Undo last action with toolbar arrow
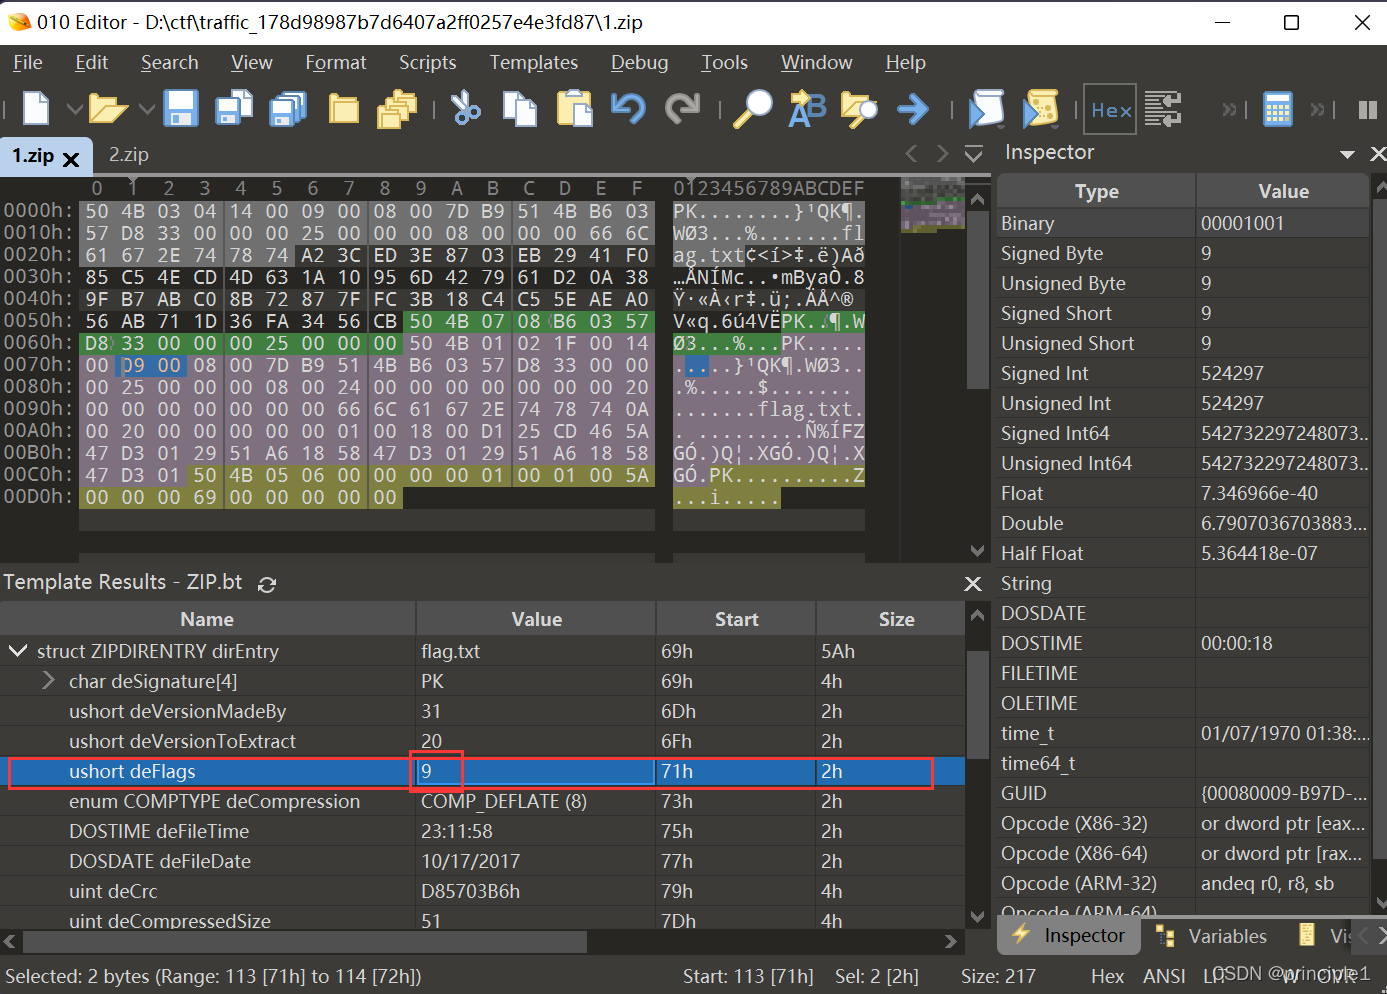Image resolution: width=1387 pixels, height=994 pixels. pyautogui.click(x=628, y=108)
